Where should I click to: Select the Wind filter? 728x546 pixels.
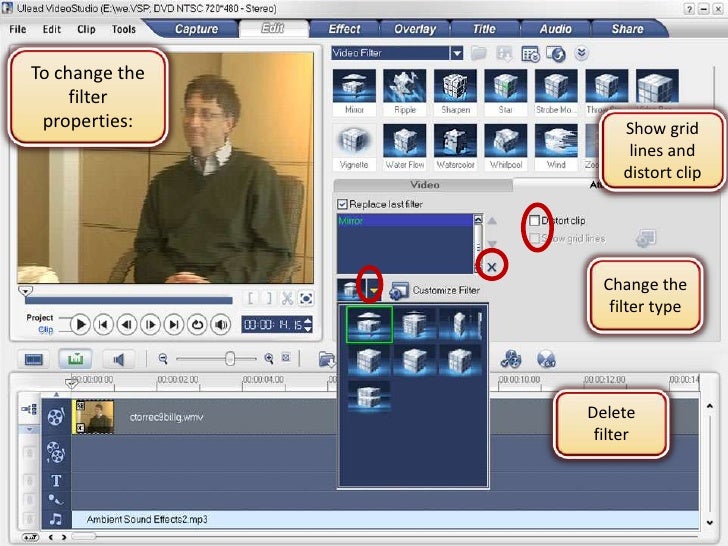click(556, 140)
